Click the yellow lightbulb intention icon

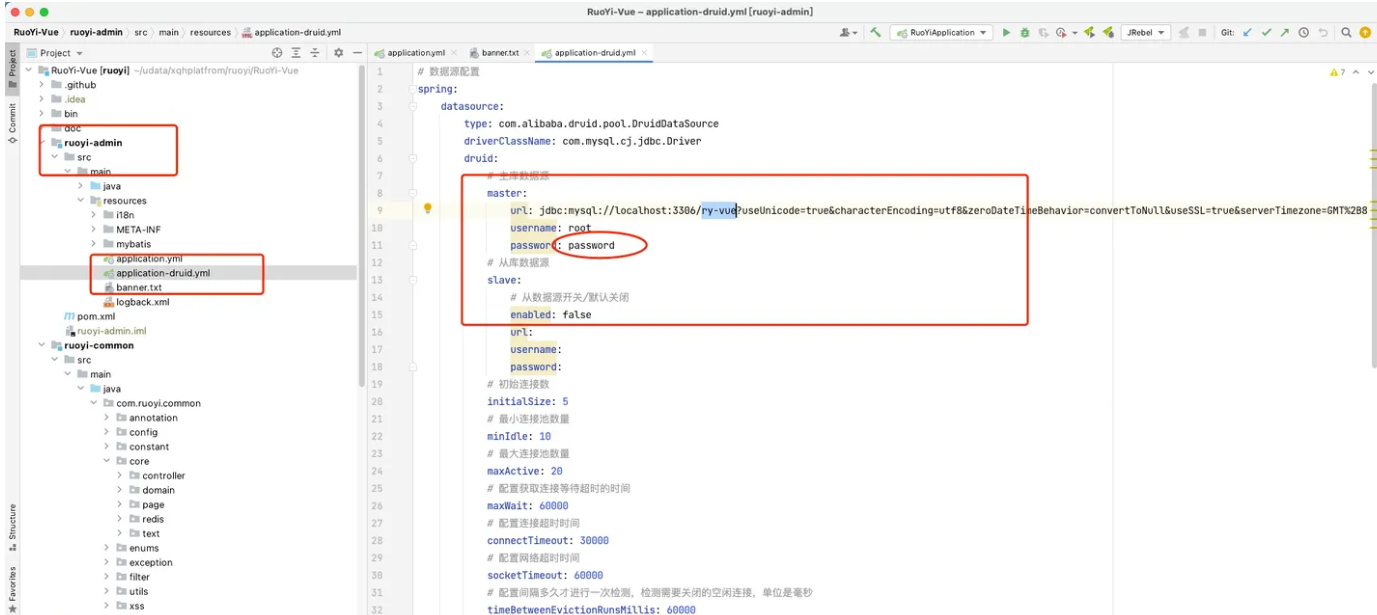(x=427, y=210)
